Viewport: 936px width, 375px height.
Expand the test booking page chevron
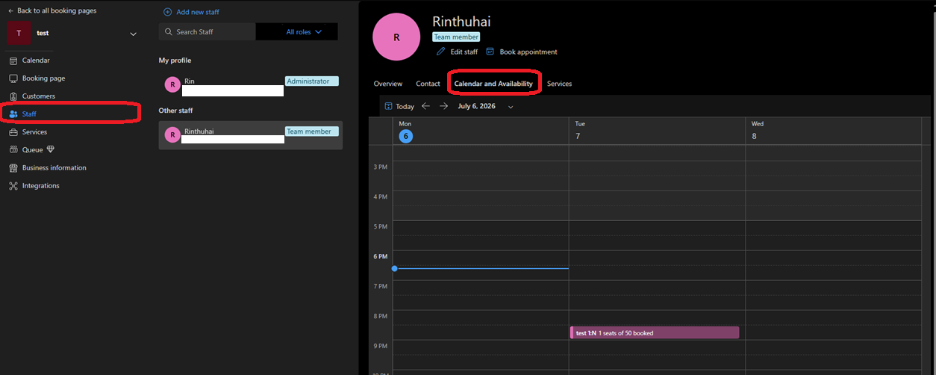point(133,34)
